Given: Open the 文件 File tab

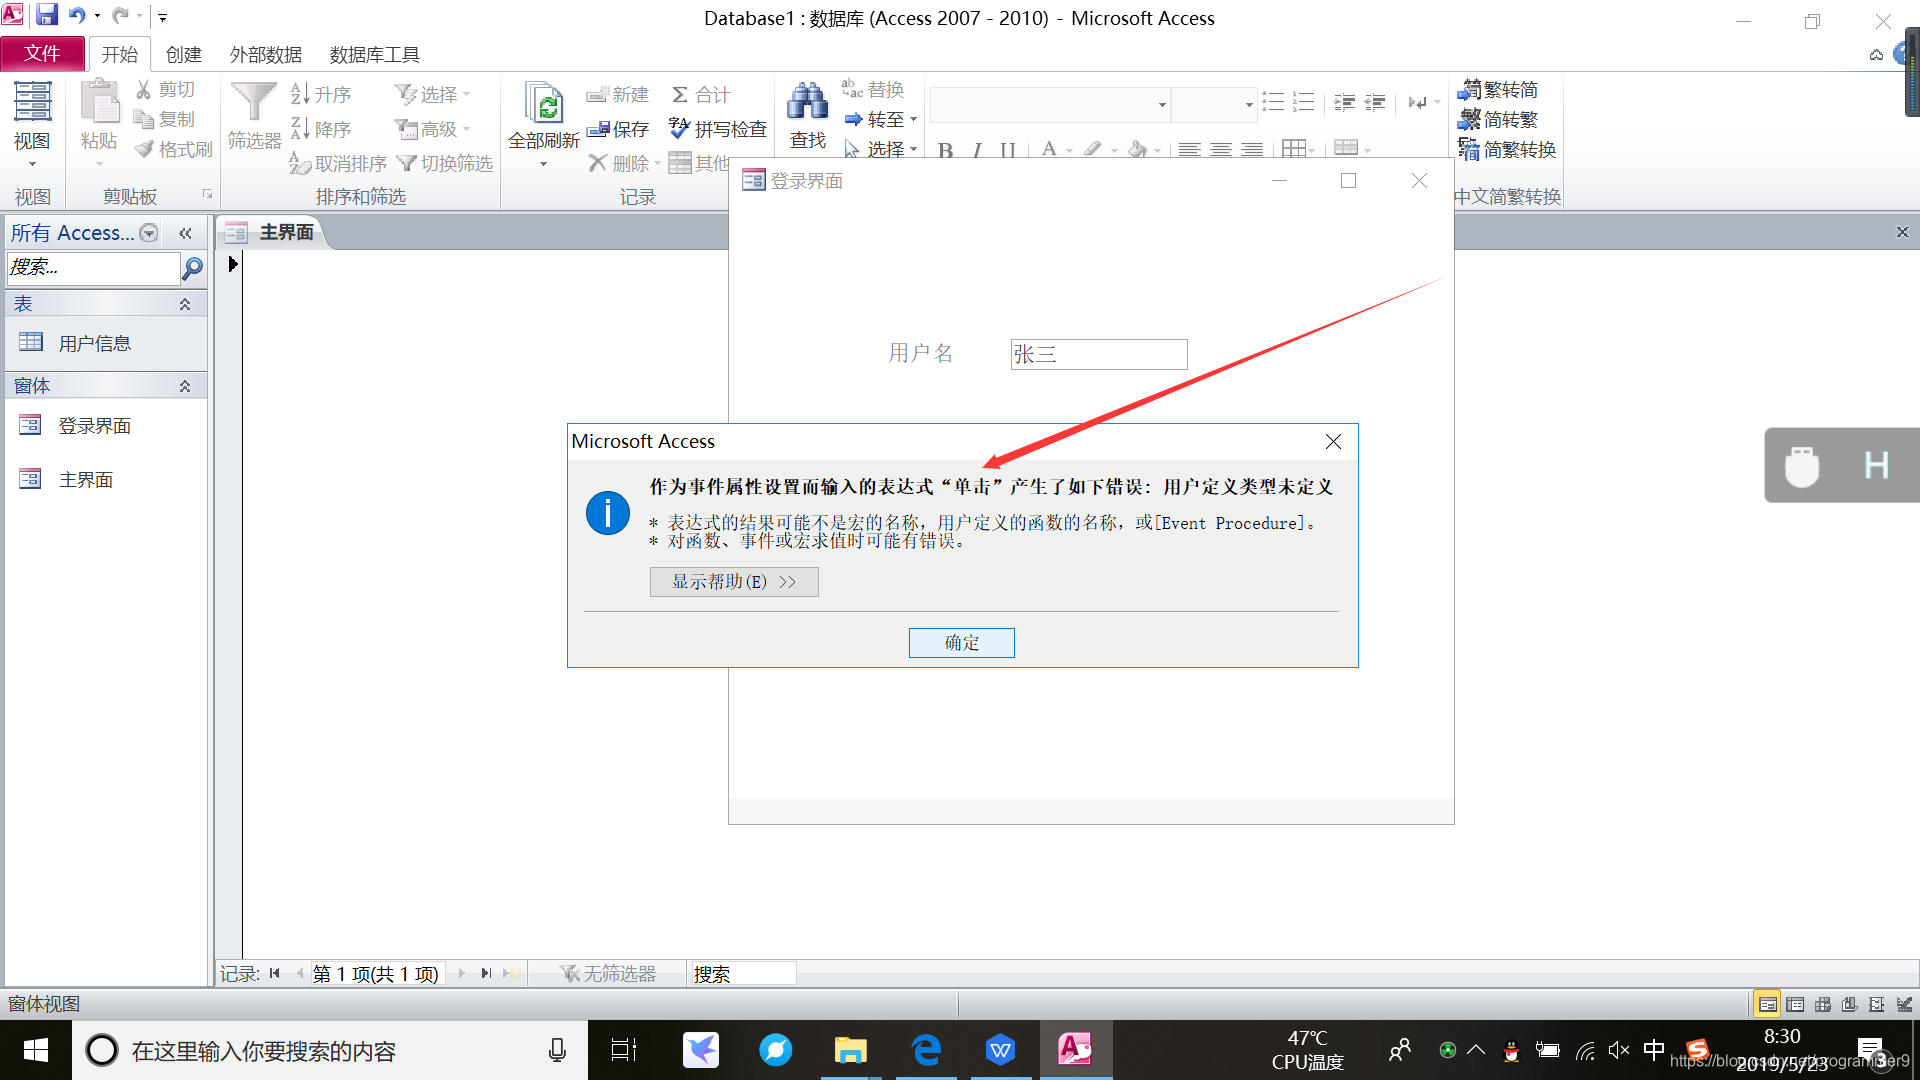Looking at the screenshot, I should [42, 54].
